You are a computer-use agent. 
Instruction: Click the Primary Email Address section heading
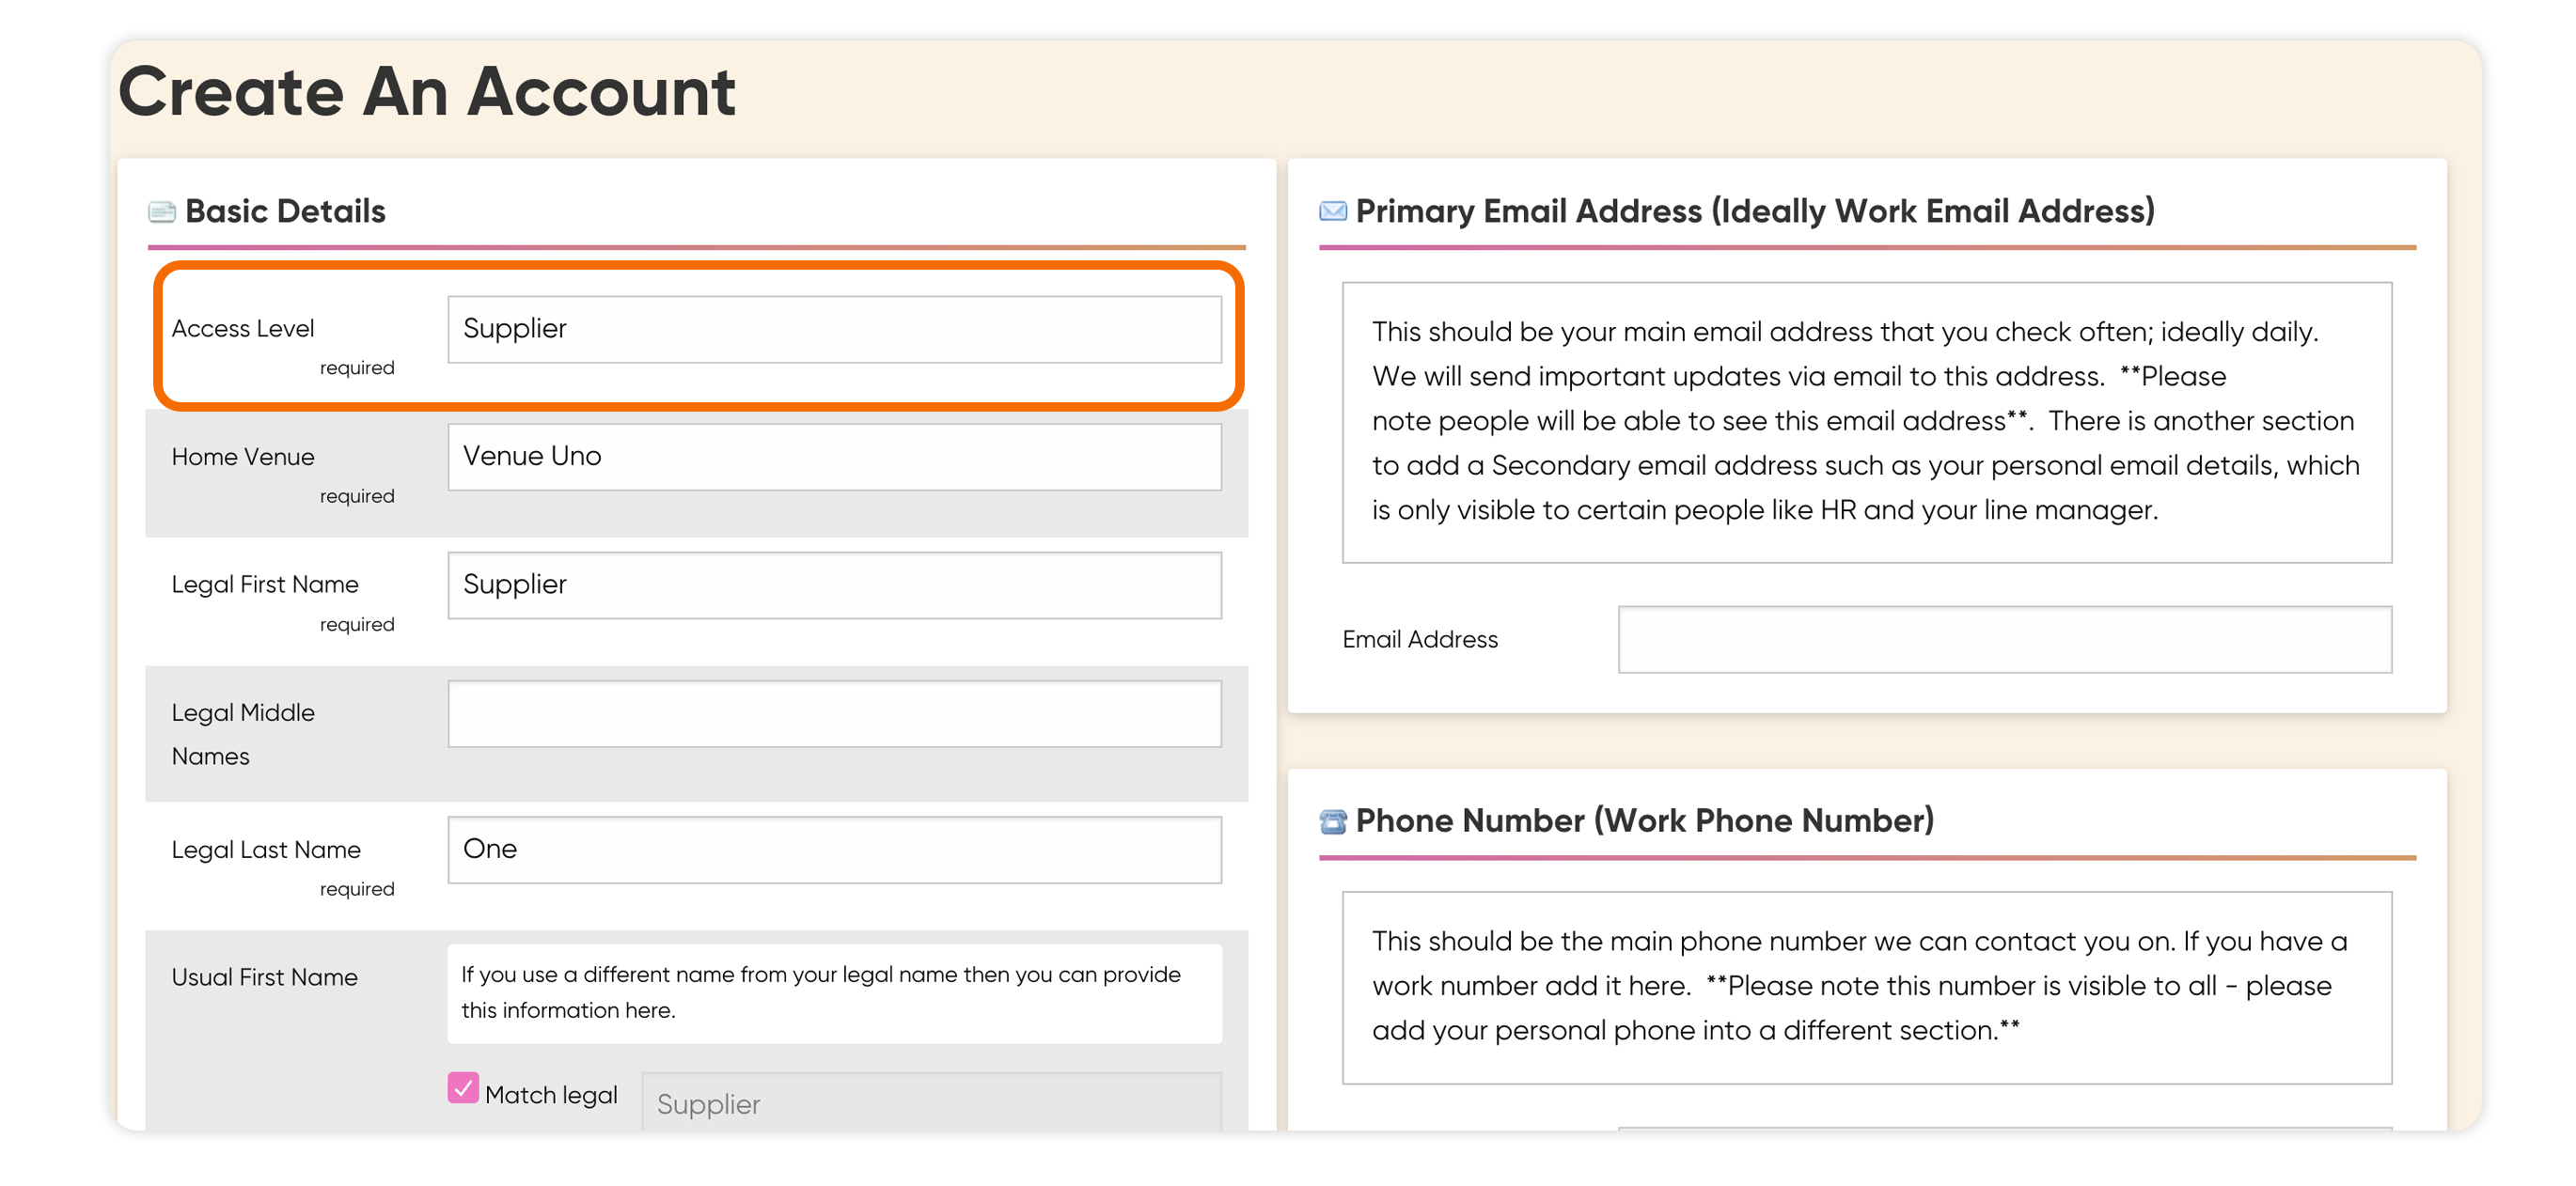click(1755, 212)
